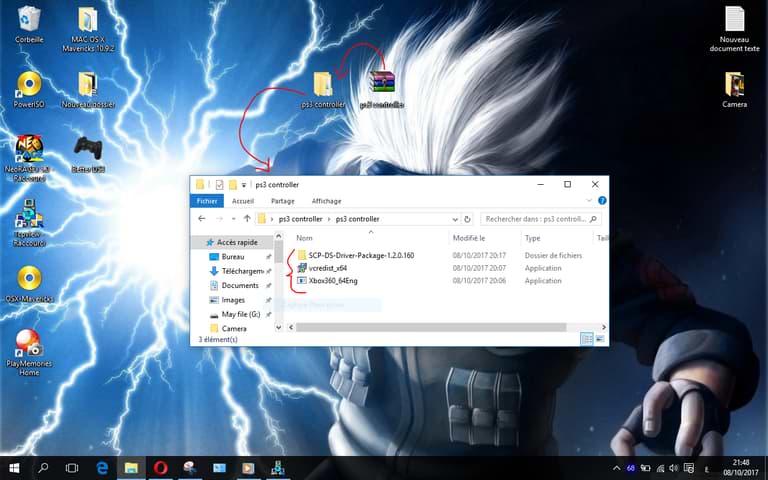Select the SCP-DS-Driver-Package-1.2.0.160 folder
This screenshot has height=480, width=768.
coord(361,255)
